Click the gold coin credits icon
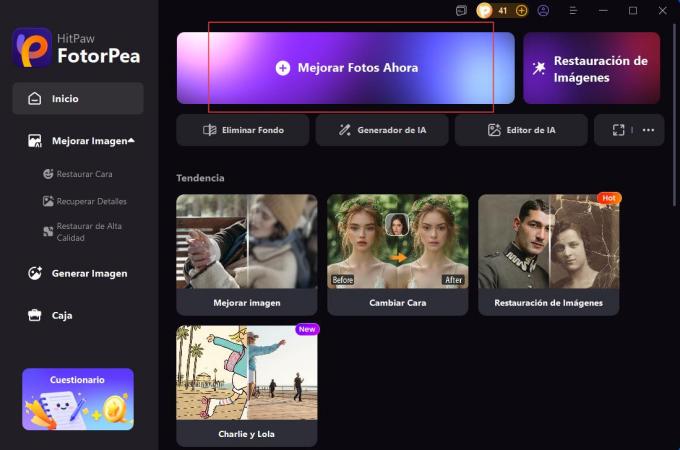680x450 pixels. coord(485,10)
